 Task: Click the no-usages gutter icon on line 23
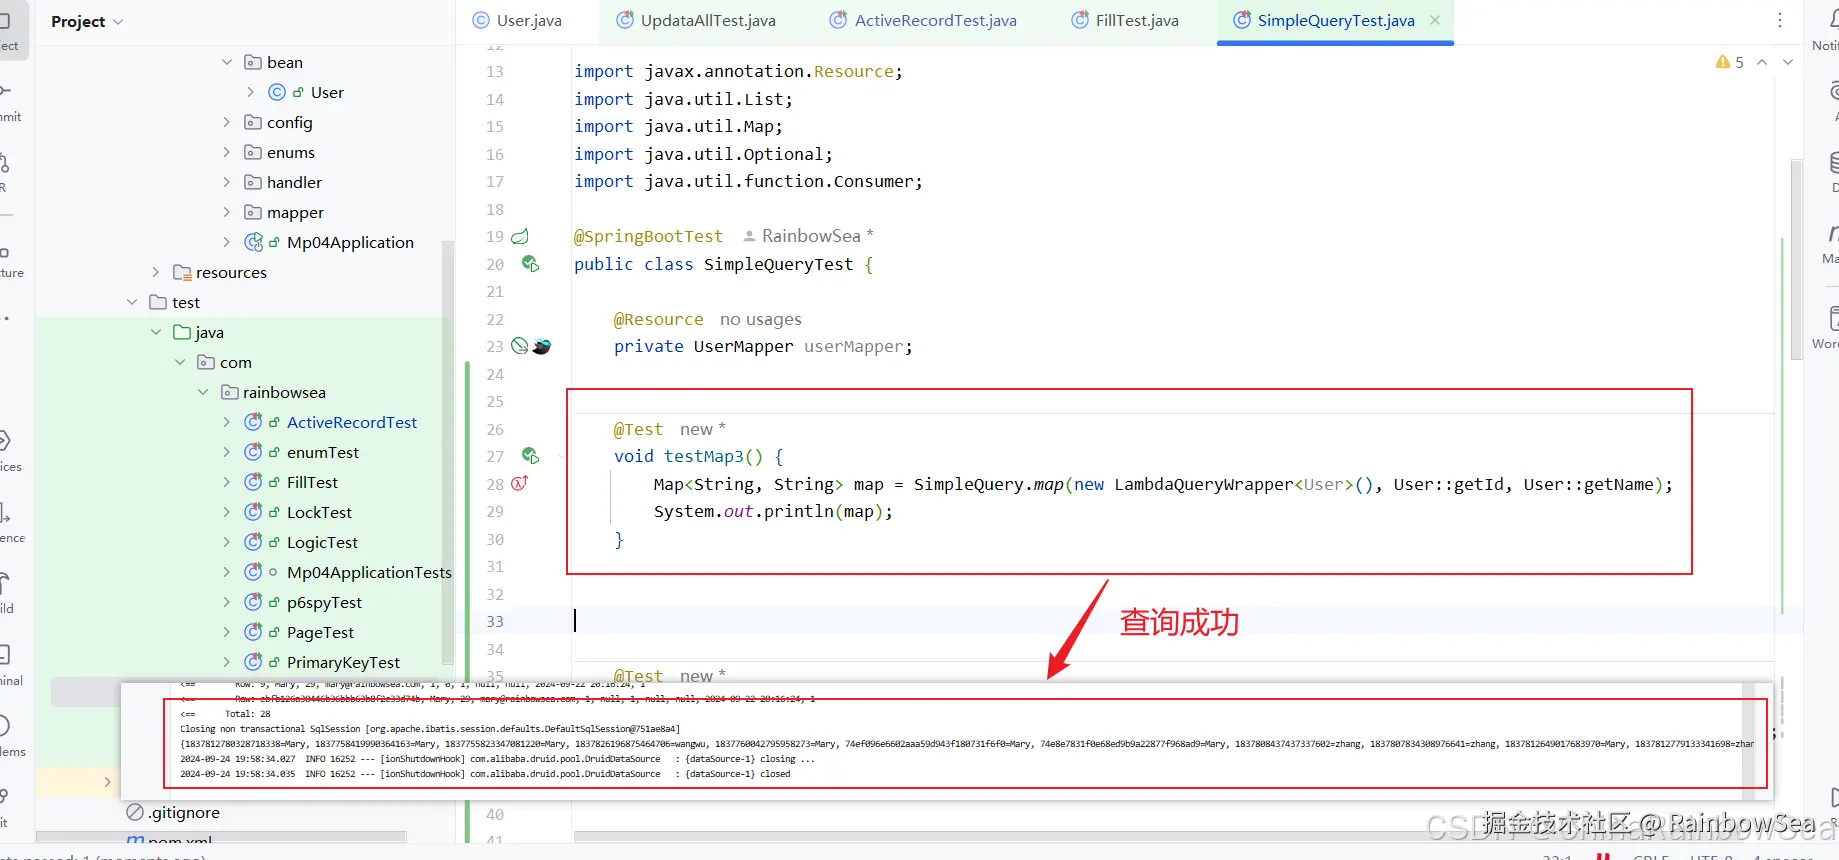(x=519, y=346)
